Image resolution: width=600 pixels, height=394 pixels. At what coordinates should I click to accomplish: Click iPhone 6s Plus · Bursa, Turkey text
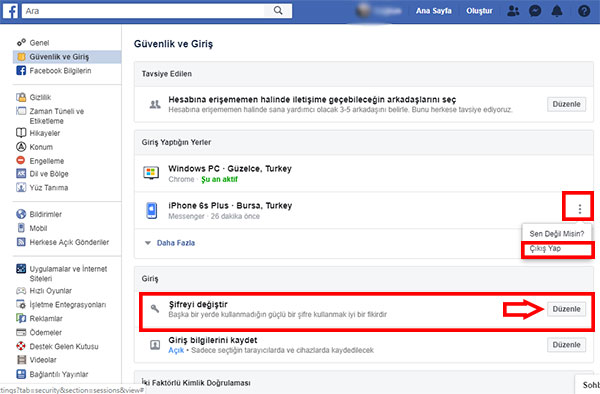pyautogui.click(x=230, y=205)
